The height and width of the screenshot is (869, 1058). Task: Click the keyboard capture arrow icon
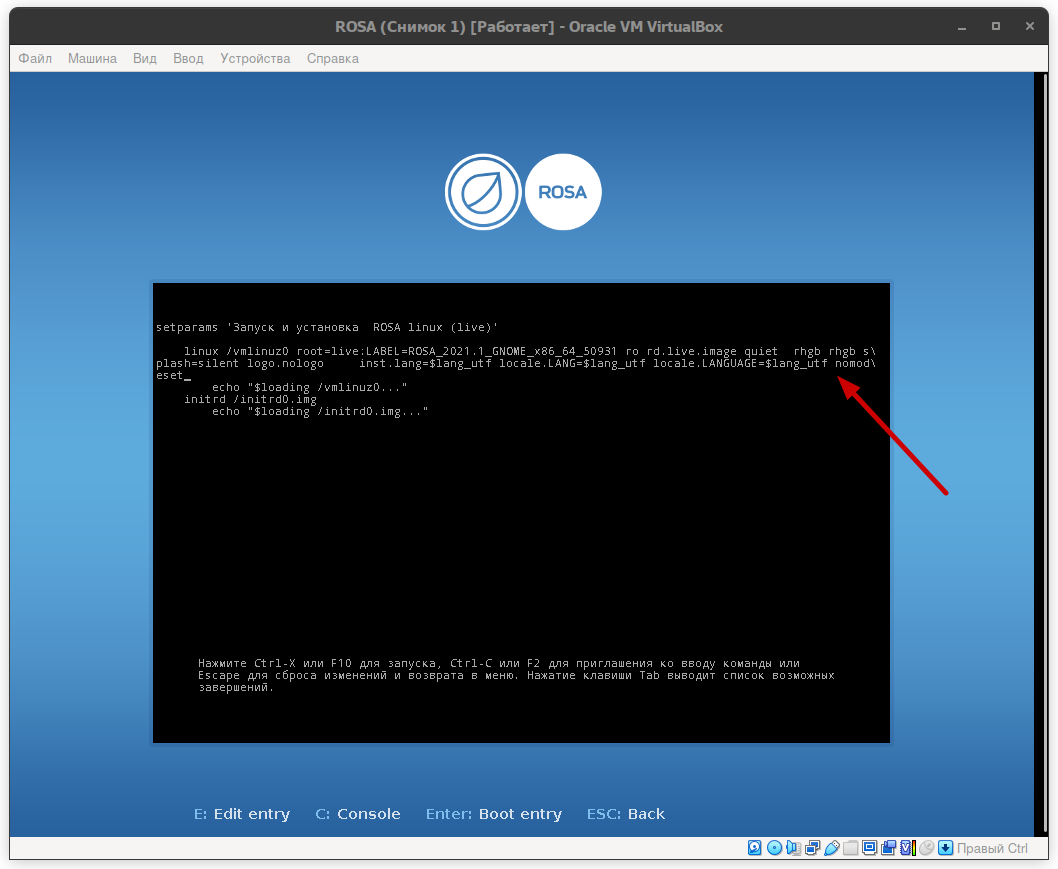tap(945, 847)
